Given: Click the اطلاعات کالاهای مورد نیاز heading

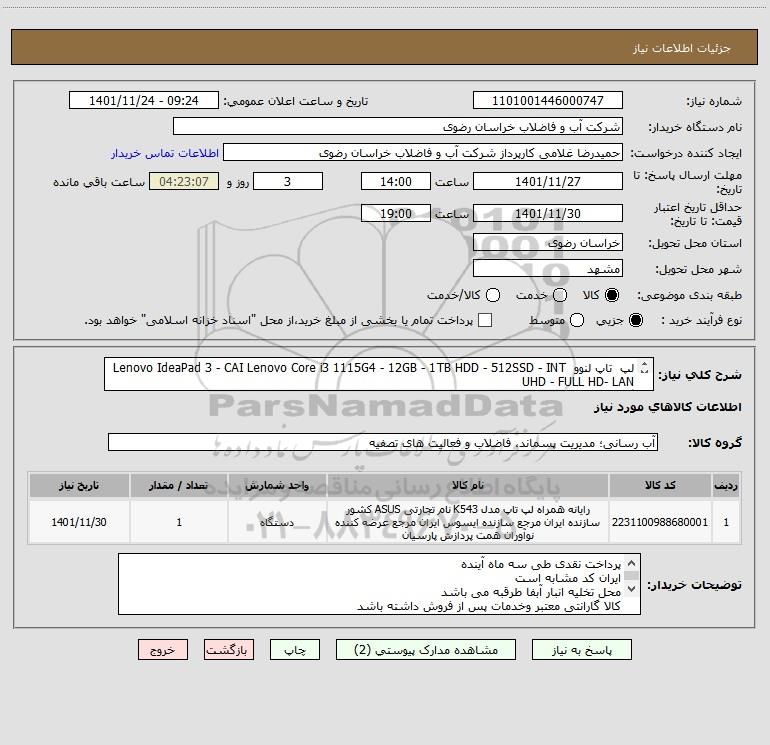Looking at the screenshot, I should [668, 407].
